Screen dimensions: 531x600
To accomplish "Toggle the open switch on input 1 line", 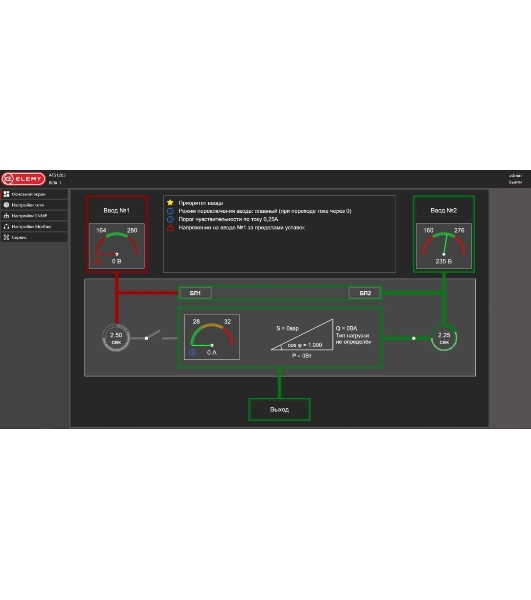I will click(x=153, y=336).
